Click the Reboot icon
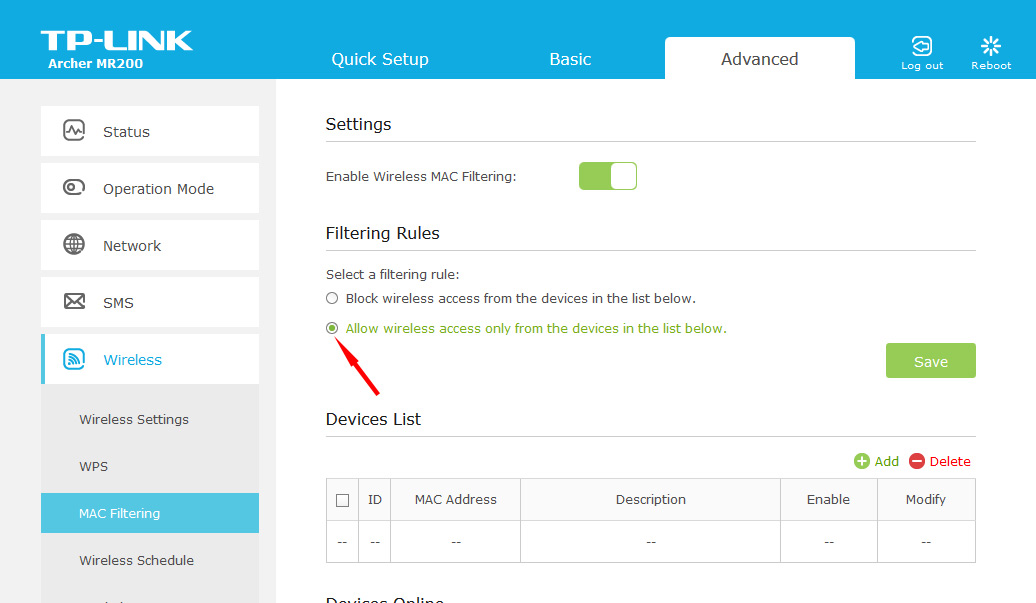This screenshot has width=1036, height=603. (x=991, y=46)
